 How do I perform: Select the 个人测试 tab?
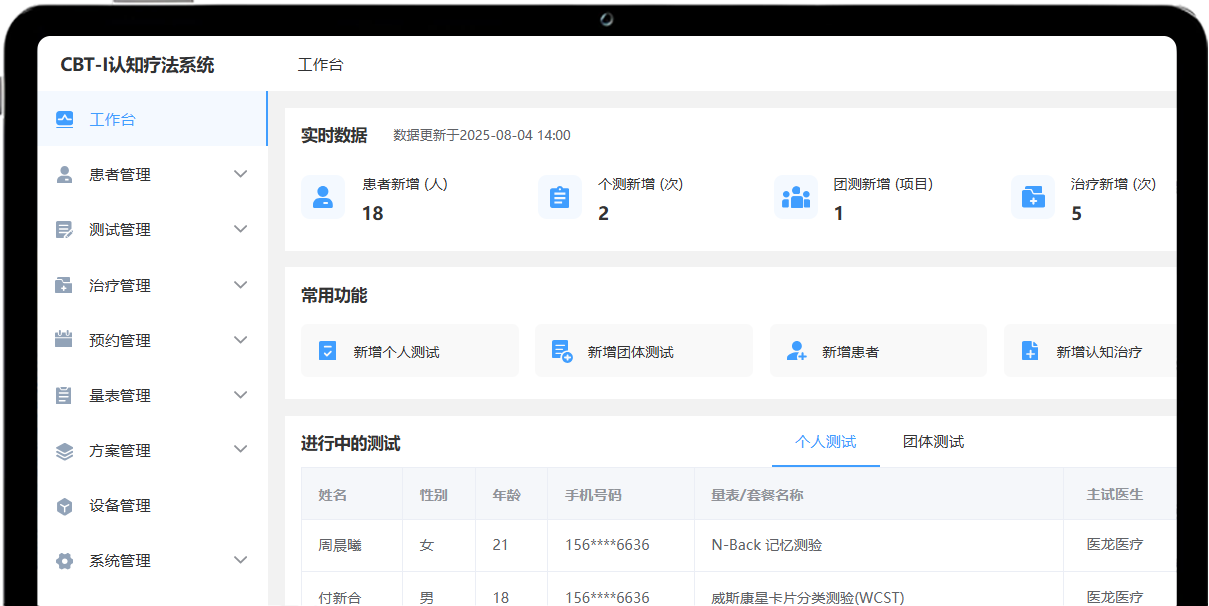825,442
